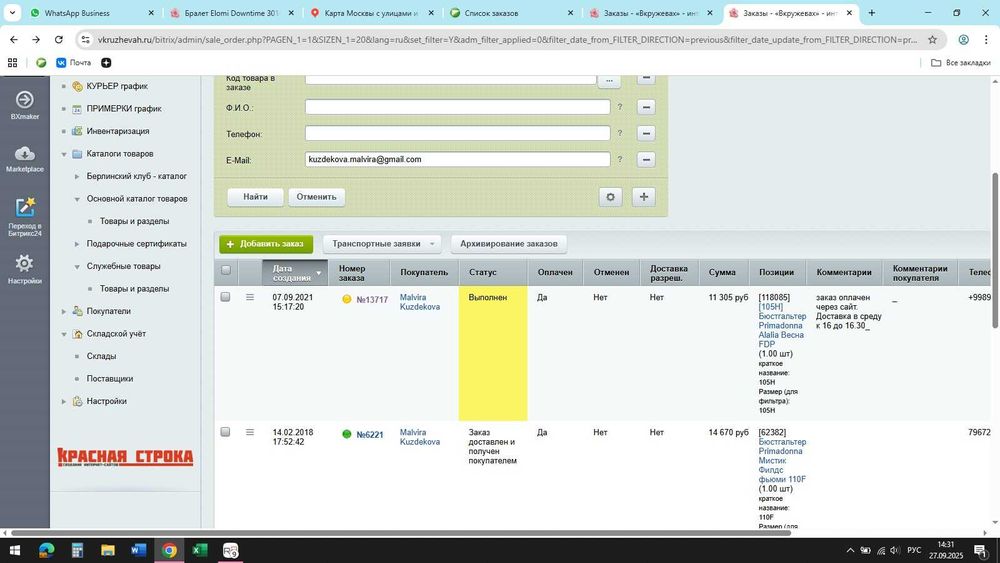The height and width of the screenshot is (563, 1000).
Task: Click into the E-Mail filter field
Action: 457,159
